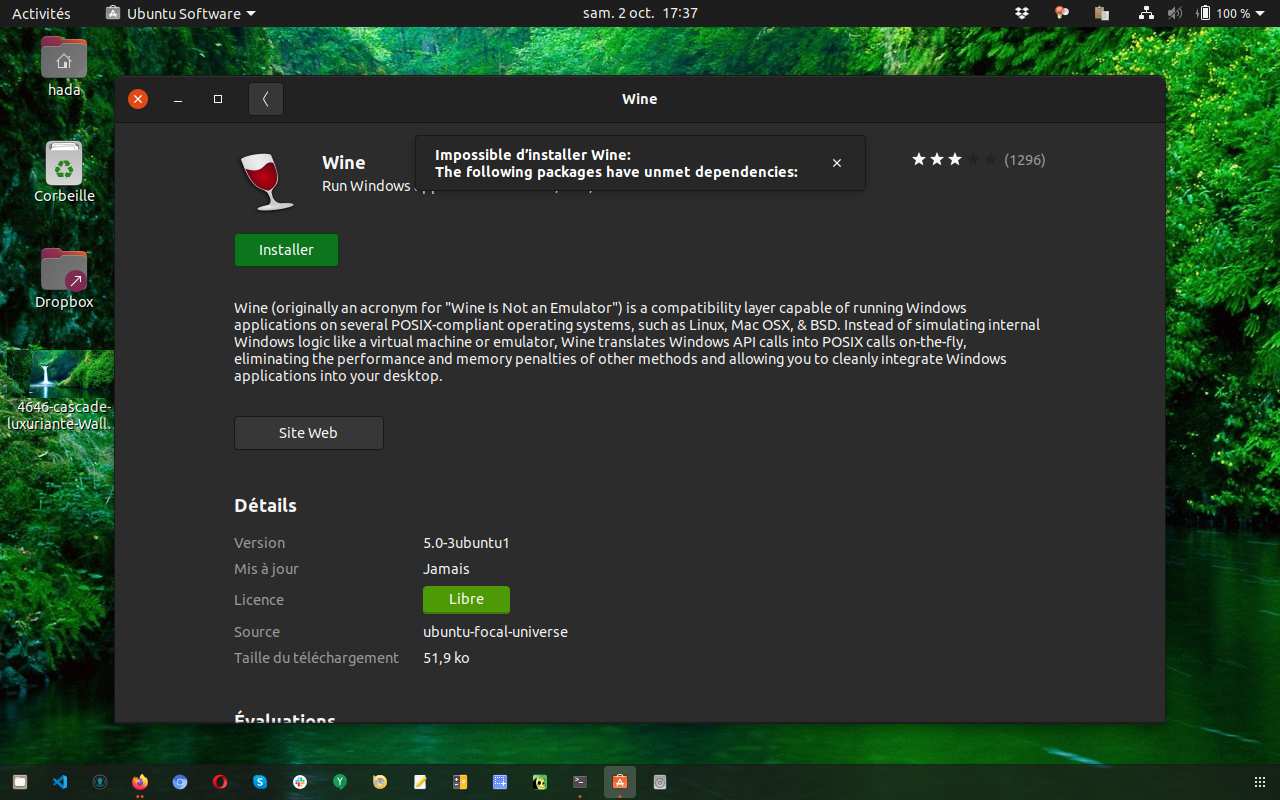The image size is (1280, 800).
Task: Open the green Y app in dock
Action: (340, 782)
